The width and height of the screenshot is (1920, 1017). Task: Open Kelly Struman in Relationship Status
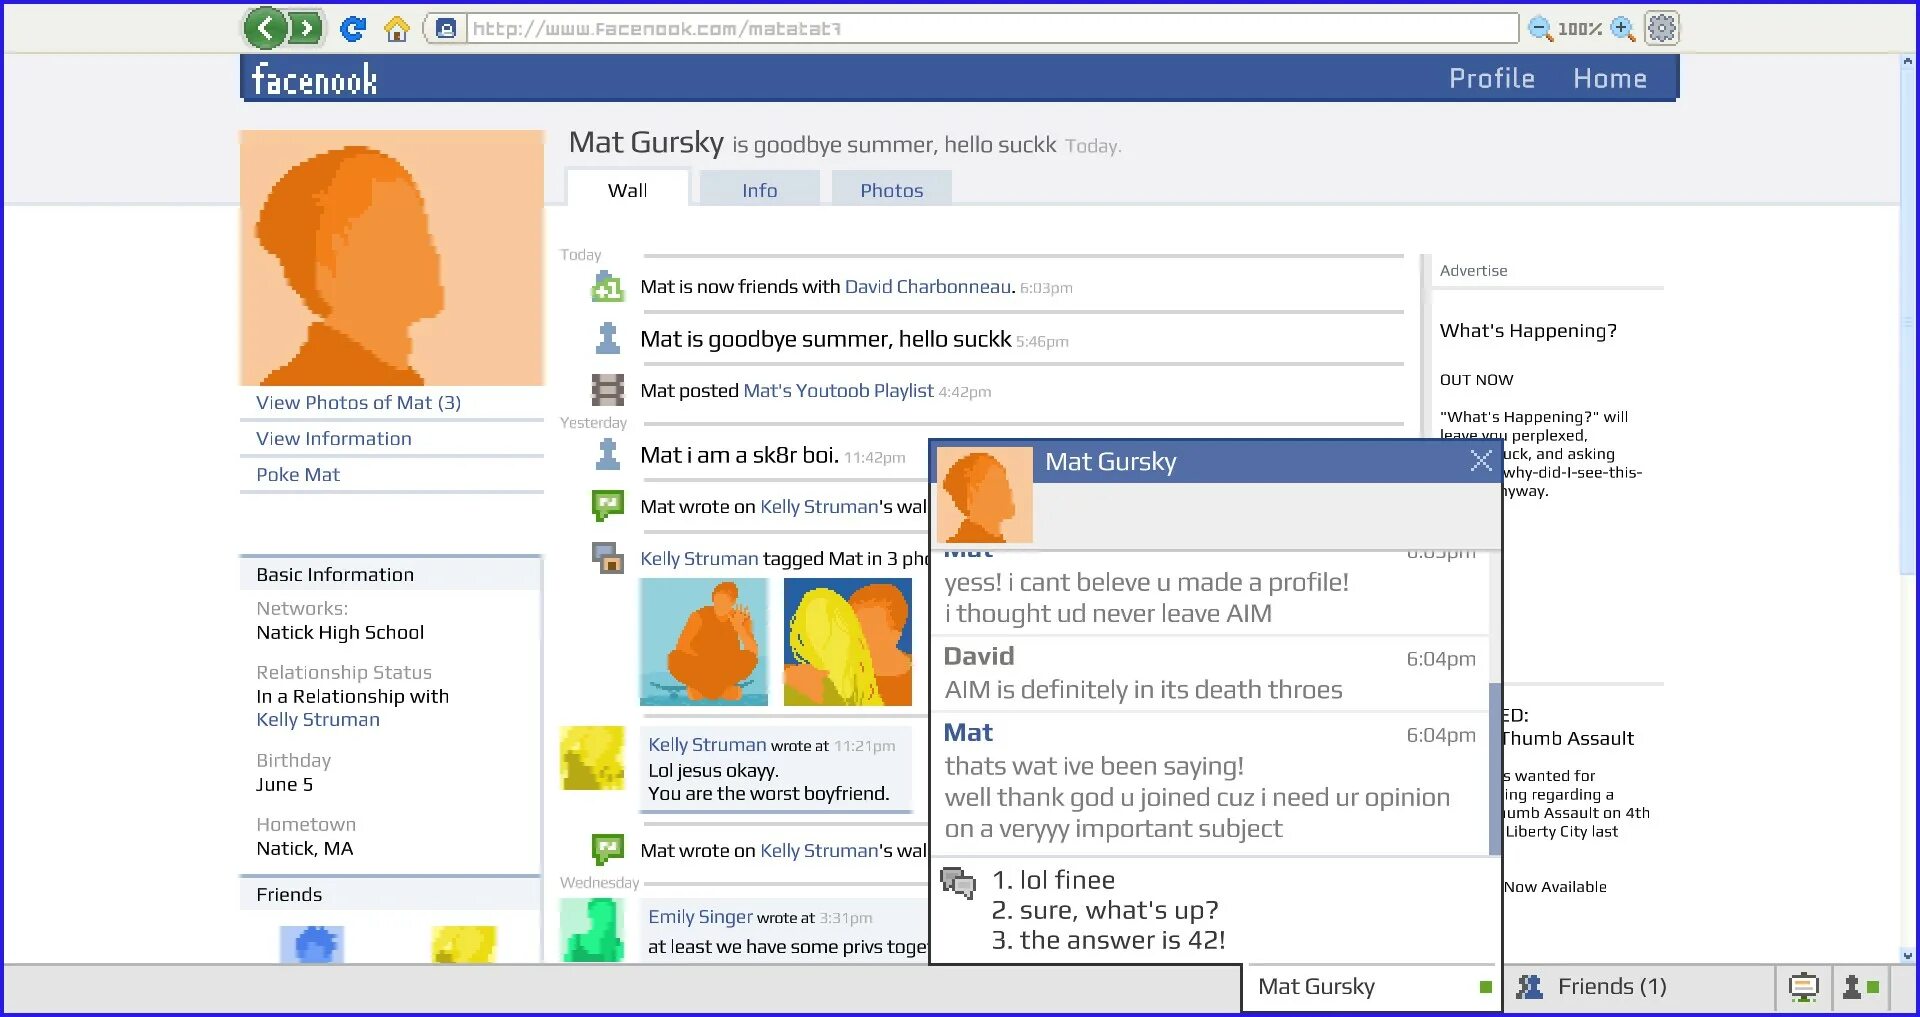317,719
